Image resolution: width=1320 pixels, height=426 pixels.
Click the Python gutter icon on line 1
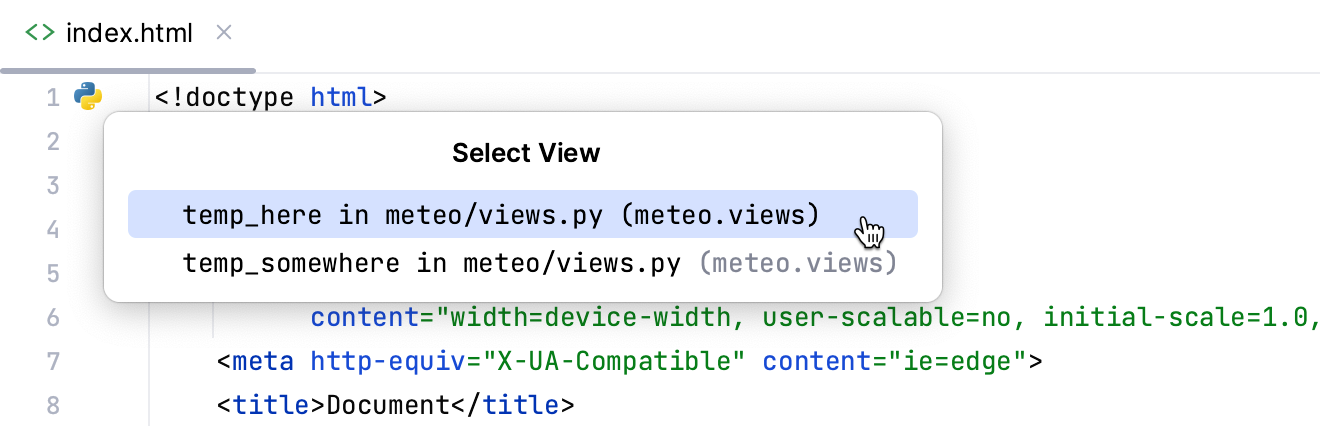[x=88, y=97]
